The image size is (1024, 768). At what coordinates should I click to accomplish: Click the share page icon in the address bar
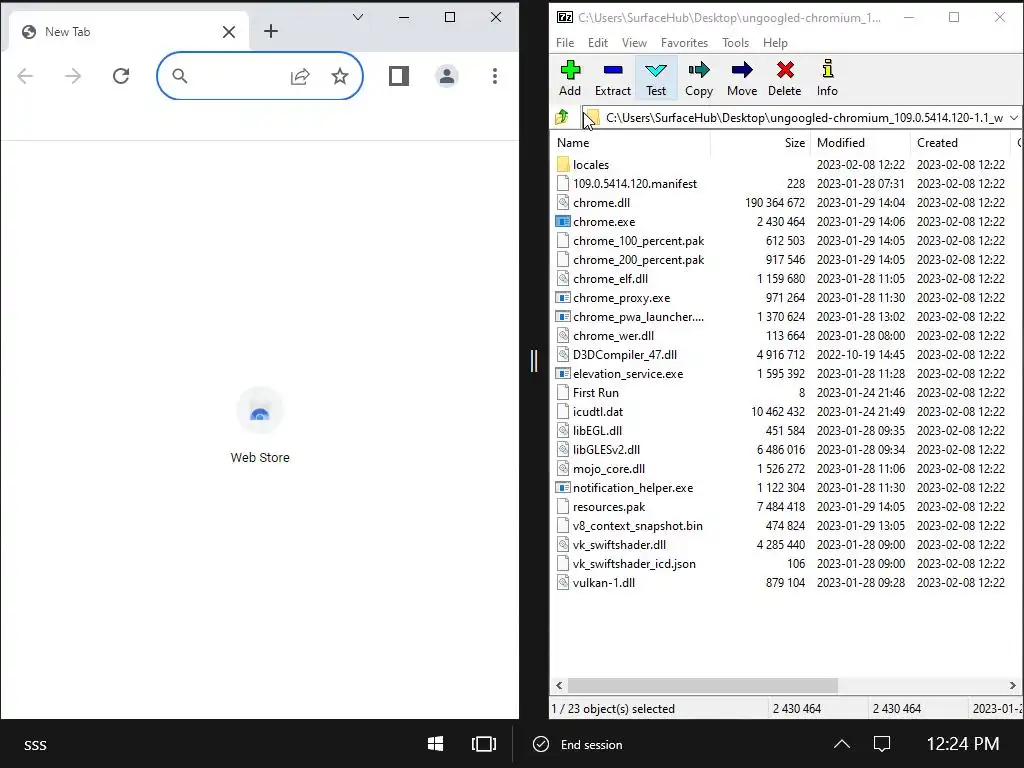click(x=300, y=76)
